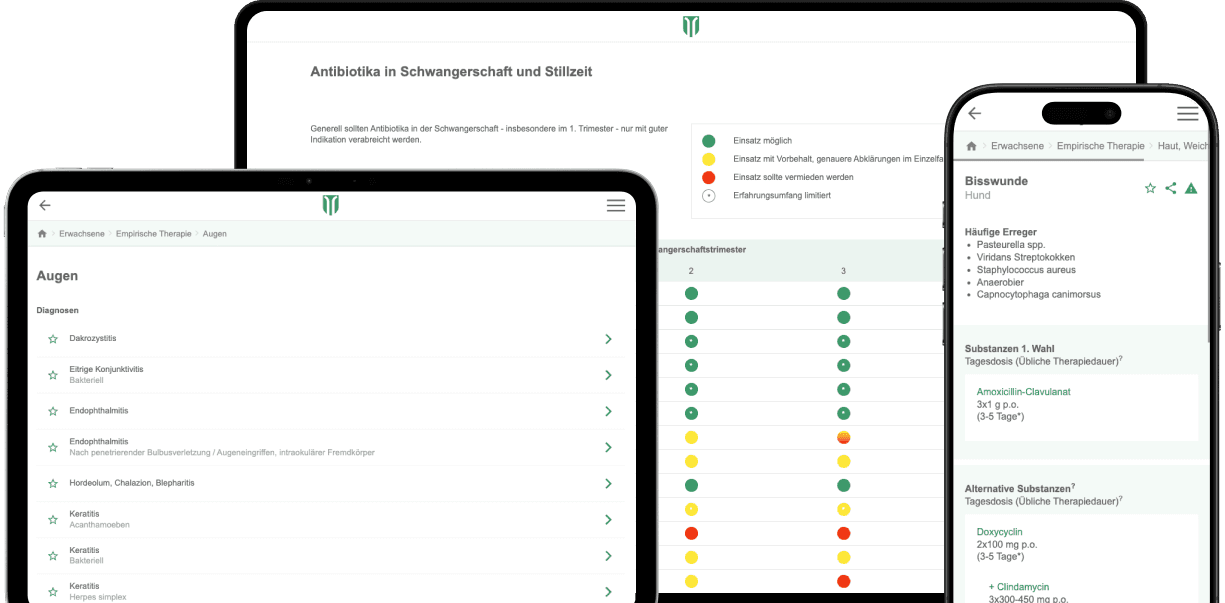Expand the Dakrozystitis row chevron
Image resolution: width=1225 pixels, height=603 pixels.
pyautogui.click(x=608, y=339)
